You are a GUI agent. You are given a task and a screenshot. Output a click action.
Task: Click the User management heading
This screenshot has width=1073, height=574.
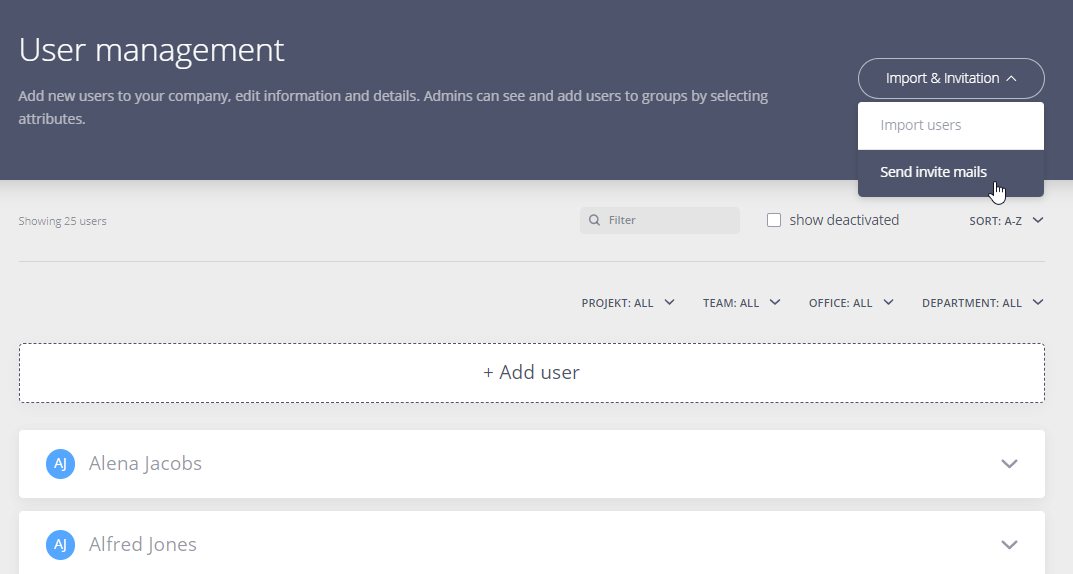pyautogui.click(x=151, y=50)
